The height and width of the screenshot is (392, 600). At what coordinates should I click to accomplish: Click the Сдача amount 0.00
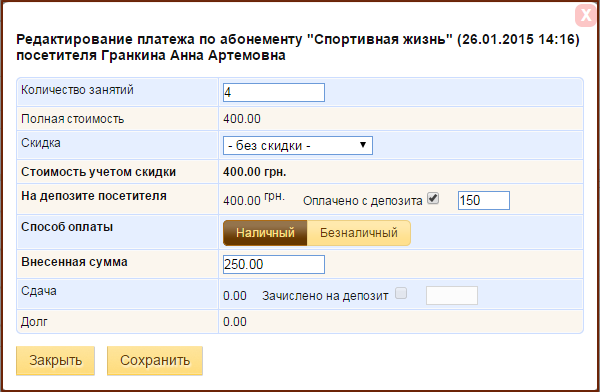click(235, 296)
